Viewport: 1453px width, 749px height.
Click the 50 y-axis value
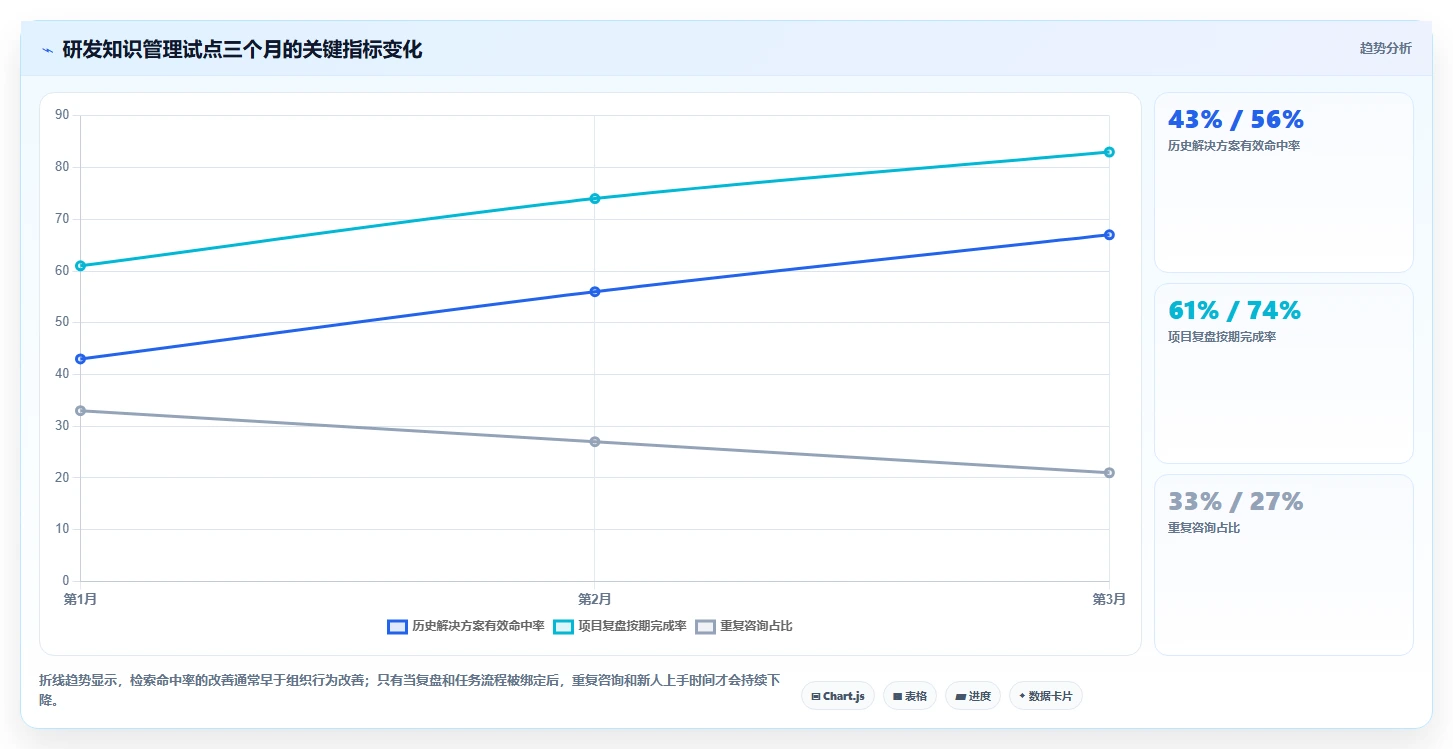click(x=62, y=322)
